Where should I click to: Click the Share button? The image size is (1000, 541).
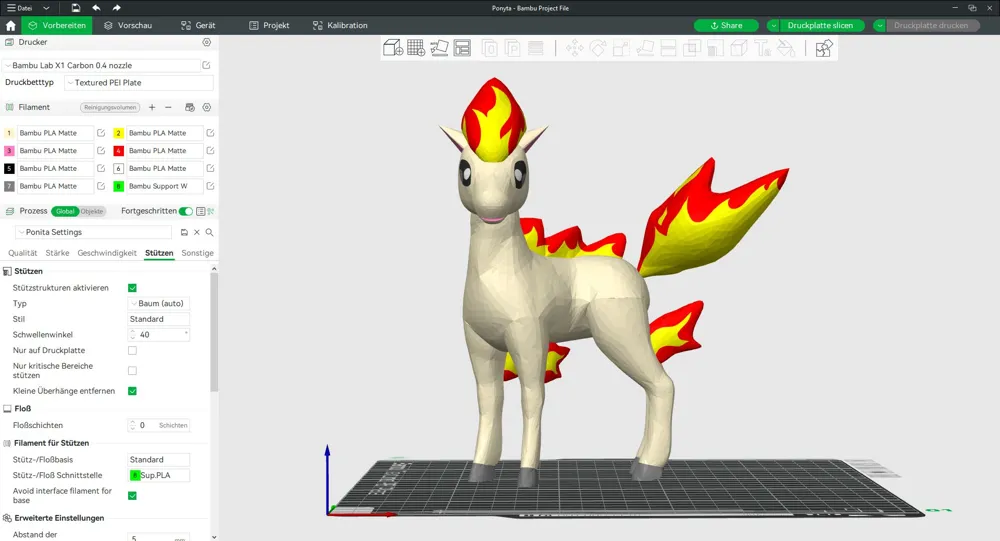click(726, 26)
